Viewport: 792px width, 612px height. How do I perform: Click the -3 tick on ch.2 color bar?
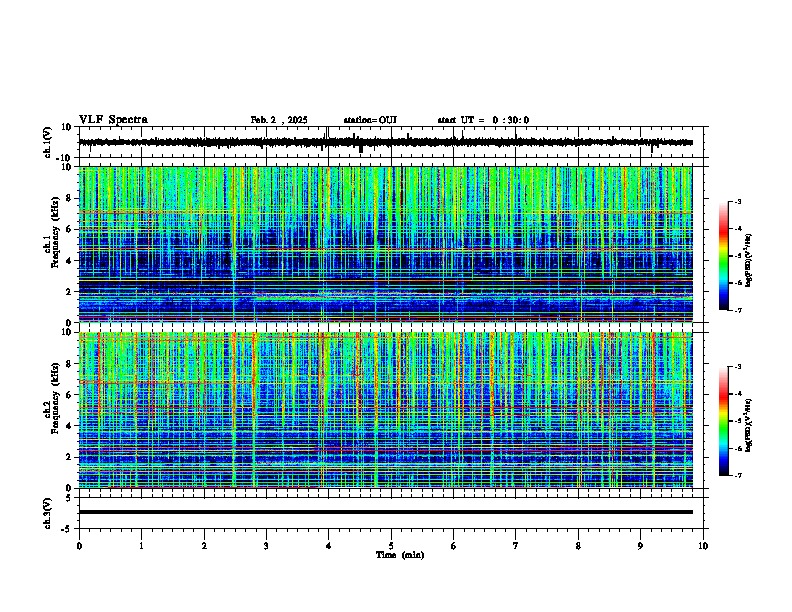click(x=737, y=367)
